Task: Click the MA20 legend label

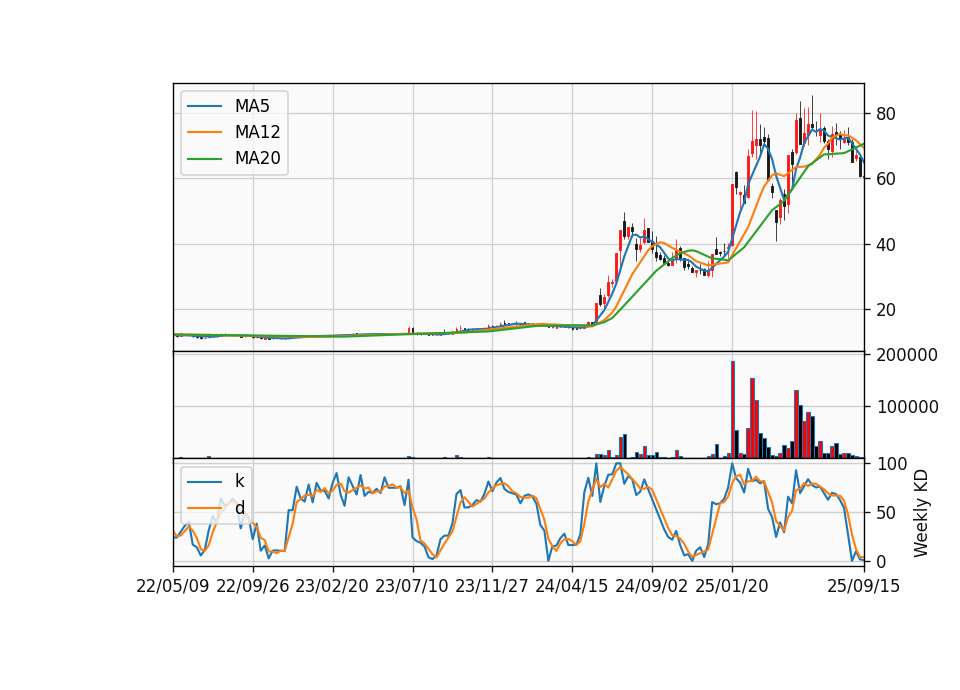Action: [257, 159]
